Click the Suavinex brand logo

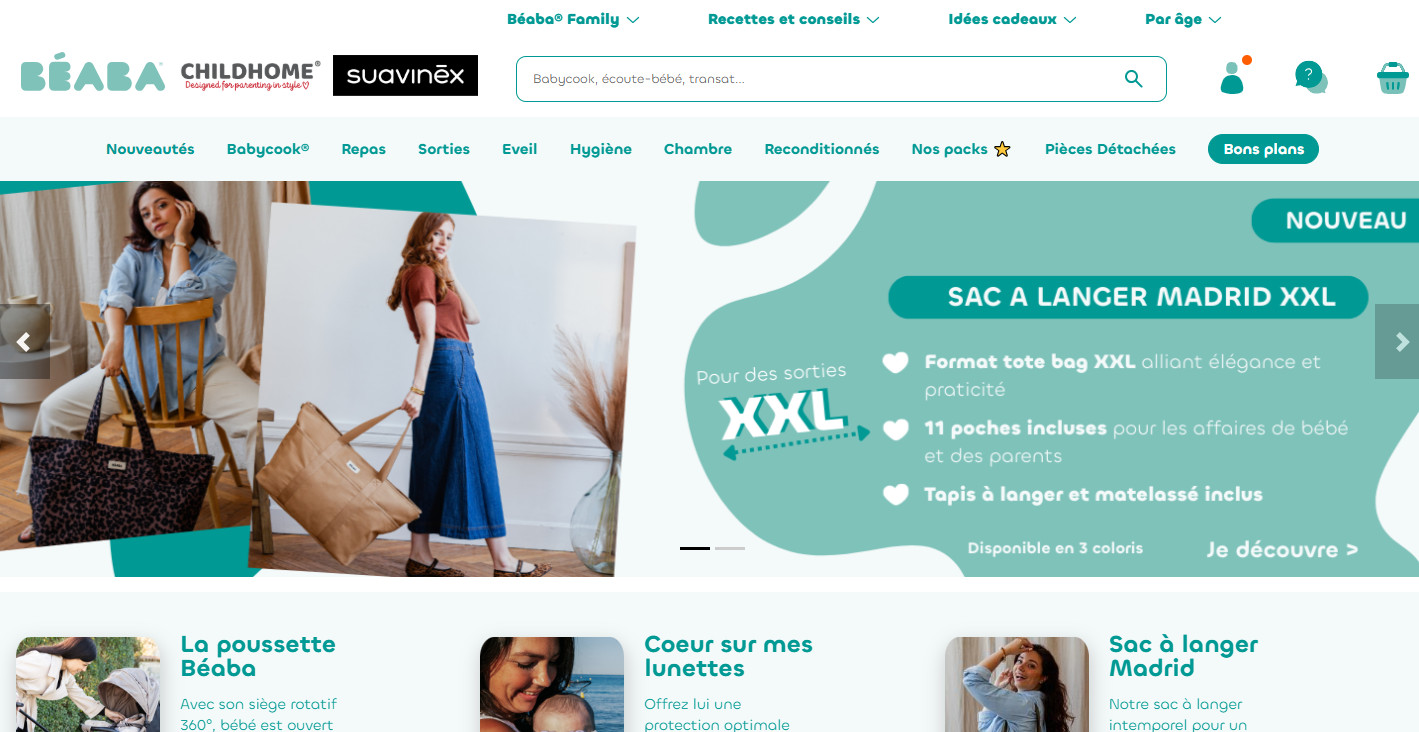405,76
